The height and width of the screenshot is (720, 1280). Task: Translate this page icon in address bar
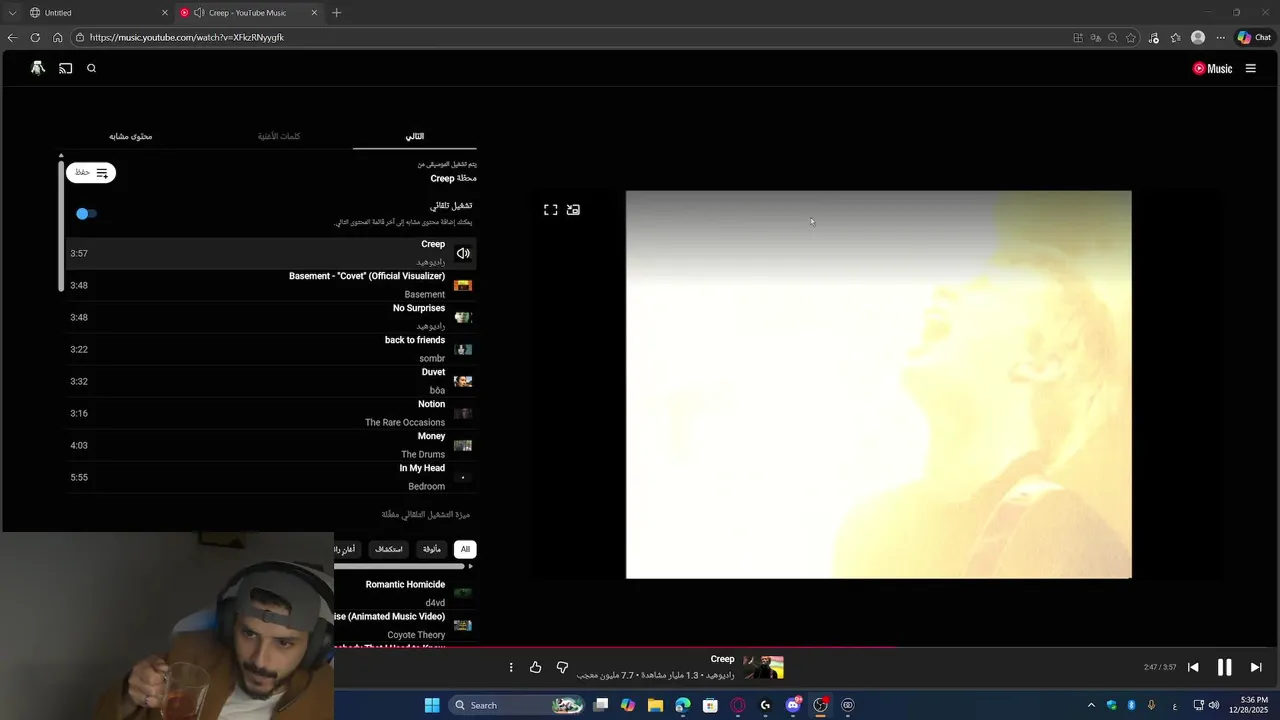pos(1095,37)
